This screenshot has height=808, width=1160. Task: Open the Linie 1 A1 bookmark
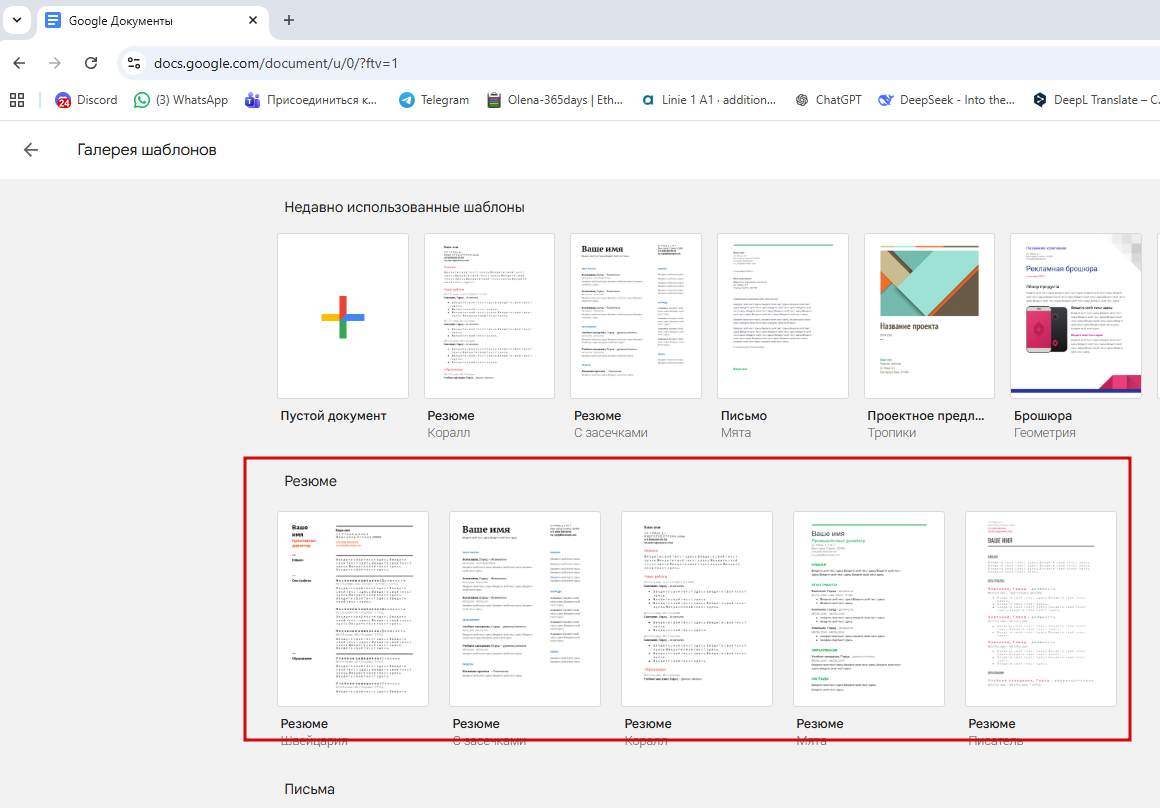708,100
